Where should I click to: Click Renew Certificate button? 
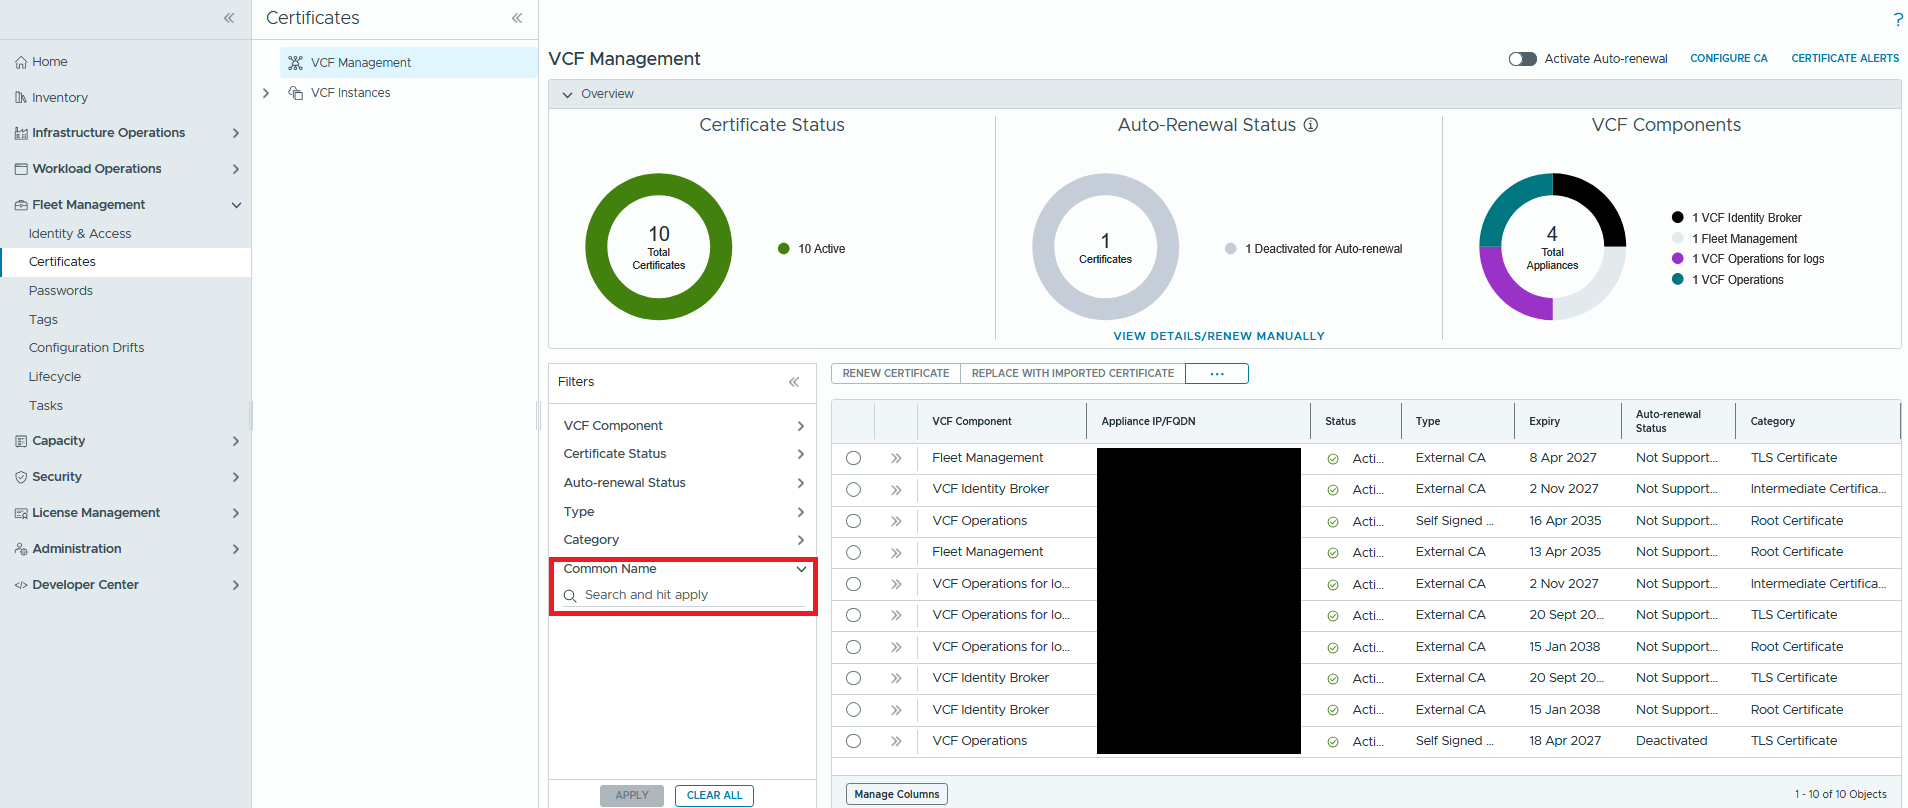point(895,373)
